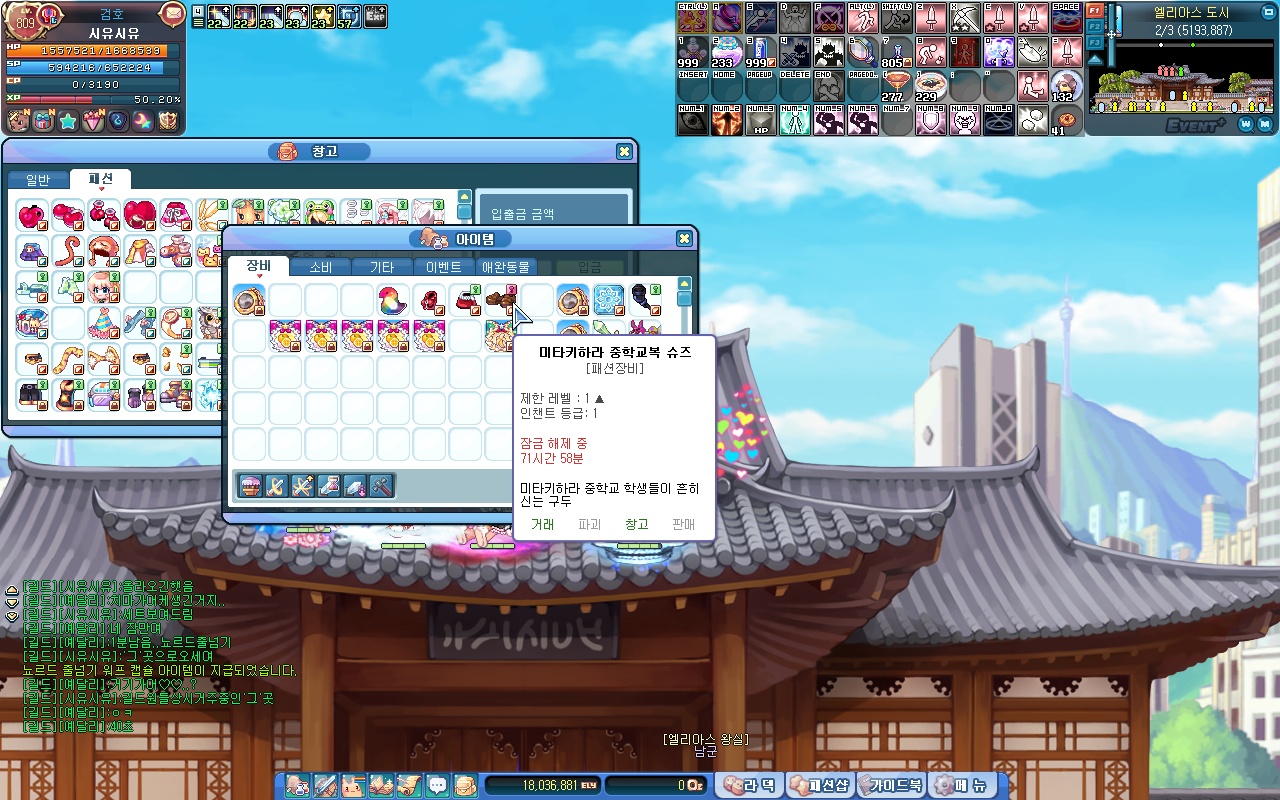
Task: Select the green frog hat in storage
Action: click(x=320, y=213)
